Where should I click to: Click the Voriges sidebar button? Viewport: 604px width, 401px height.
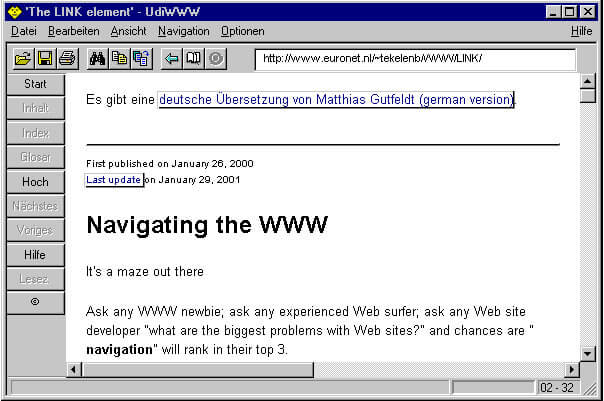(x=35, y=230)
